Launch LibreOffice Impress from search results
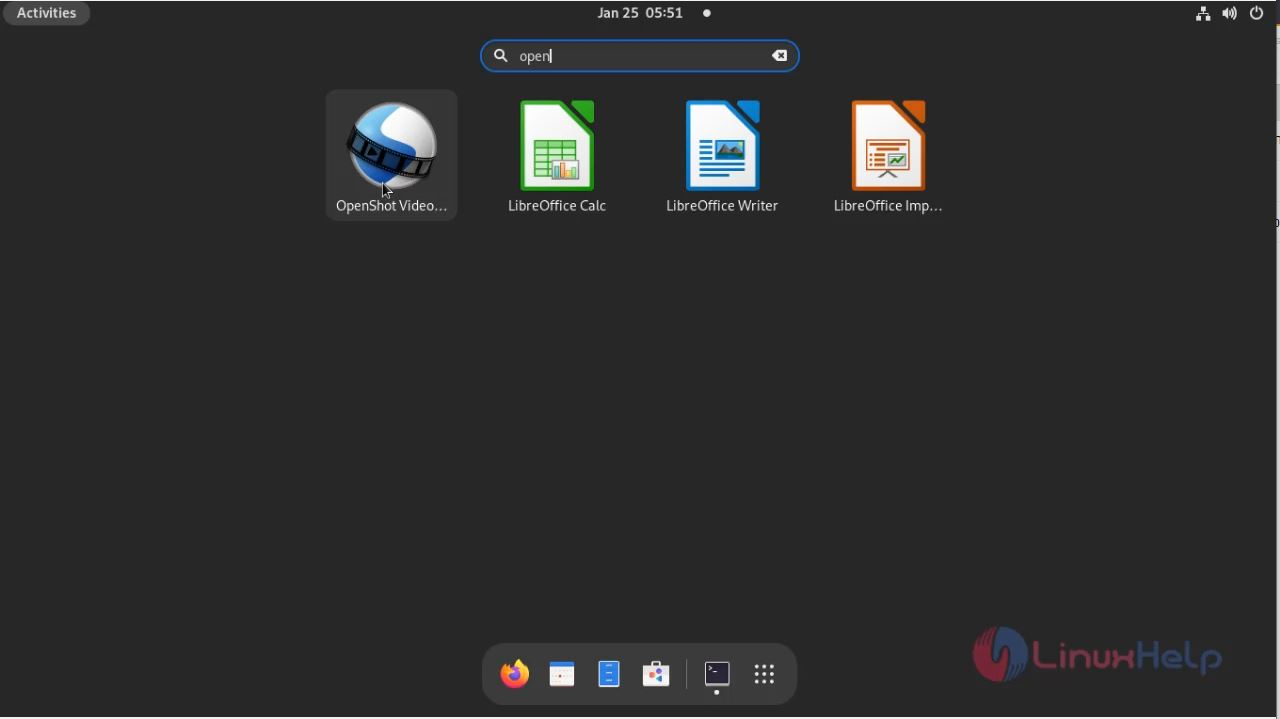1280x719 pixels. 888,155
